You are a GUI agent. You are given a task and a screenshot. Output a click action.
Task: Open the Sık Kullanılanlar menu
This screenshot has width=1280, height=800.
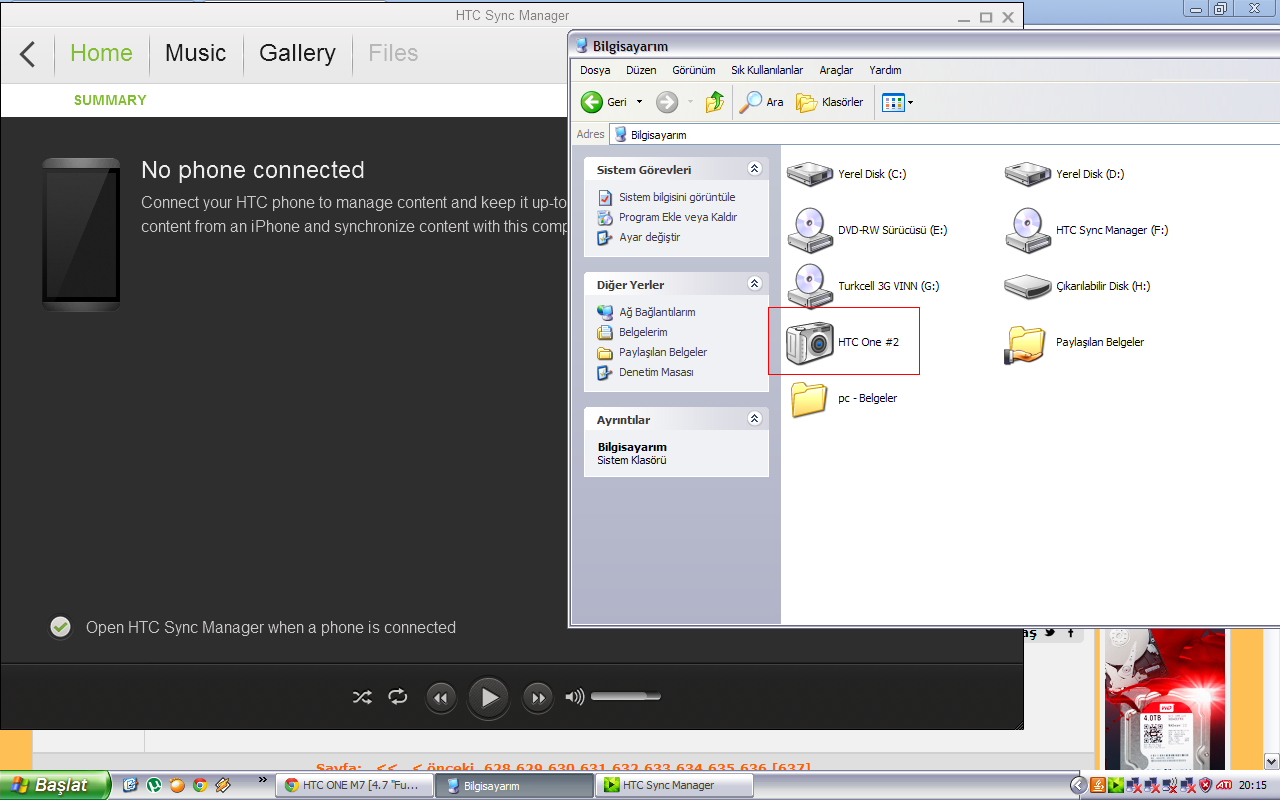coord(767,70)
